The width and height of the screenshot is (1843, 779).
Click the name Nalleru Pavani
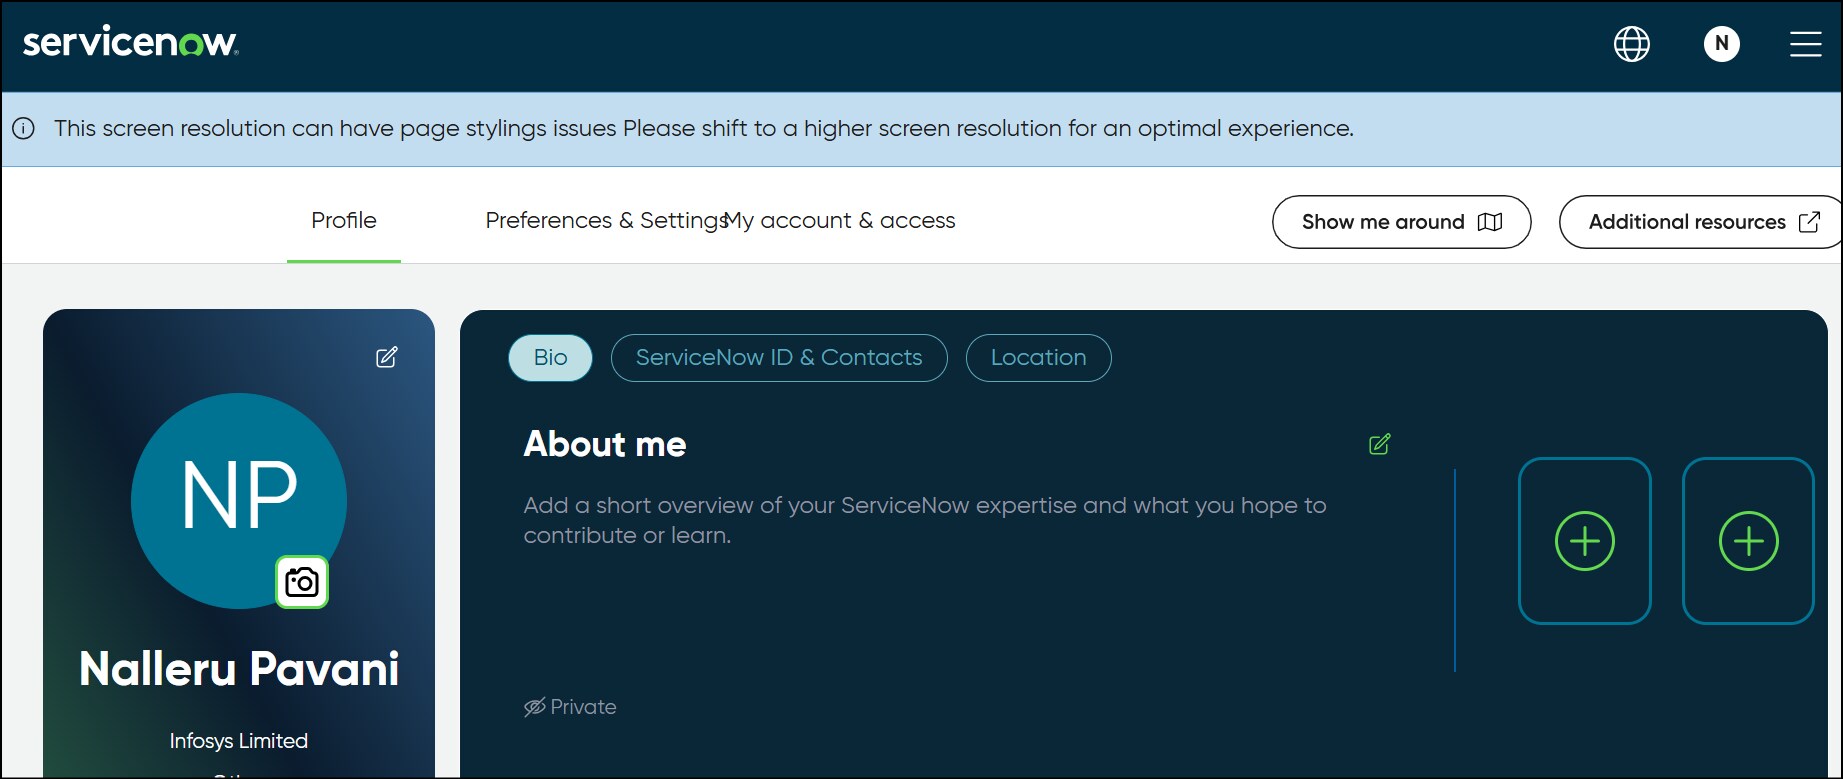(239, 668)
